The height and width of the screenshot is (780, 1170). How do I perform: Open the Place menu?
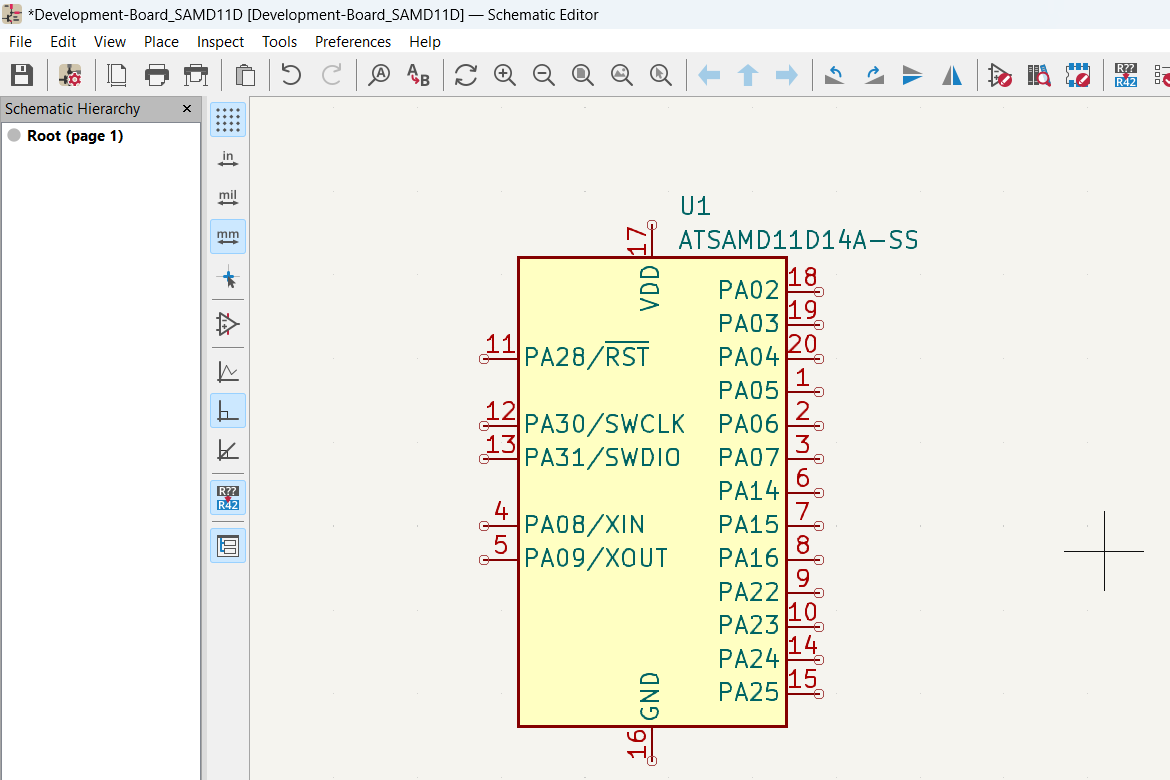click(161, 41)
